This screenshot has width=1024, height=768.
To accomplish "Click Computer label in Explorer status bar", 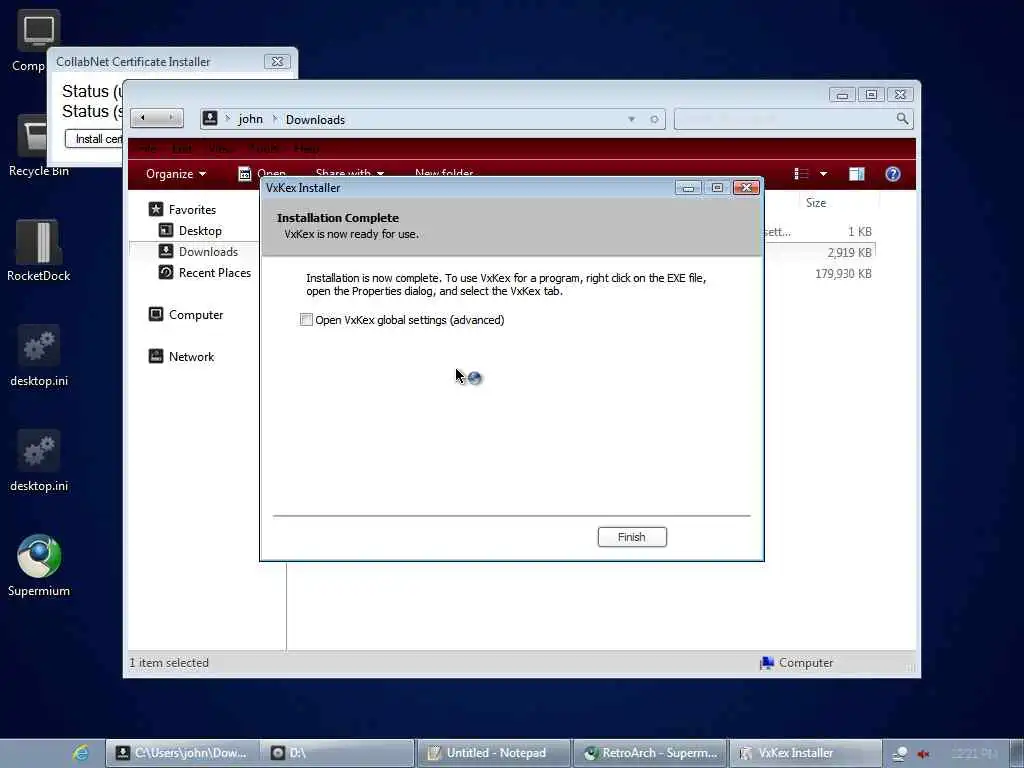I will pos(806,663).
